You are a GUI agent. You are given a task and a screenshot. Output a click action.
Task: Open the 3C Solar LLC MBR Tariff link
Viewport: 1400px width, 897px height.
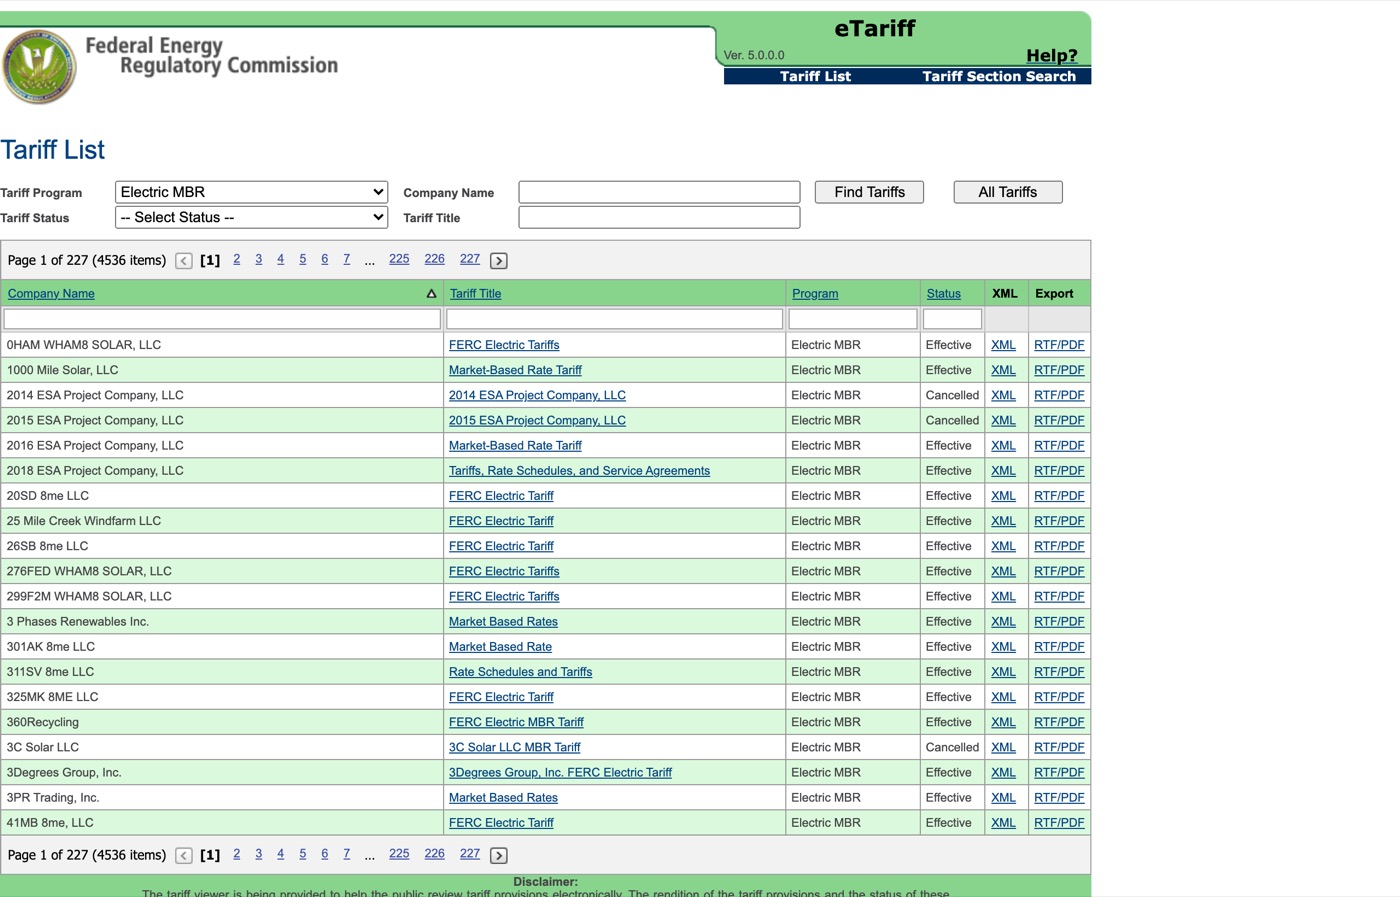(x=514, y=747)
